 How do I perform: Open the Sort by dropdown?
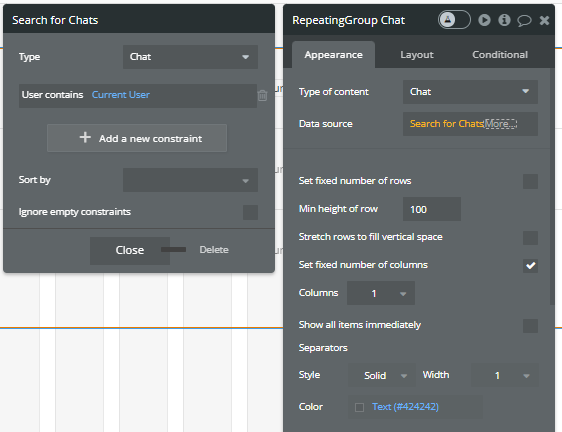[x=190, y=180]
